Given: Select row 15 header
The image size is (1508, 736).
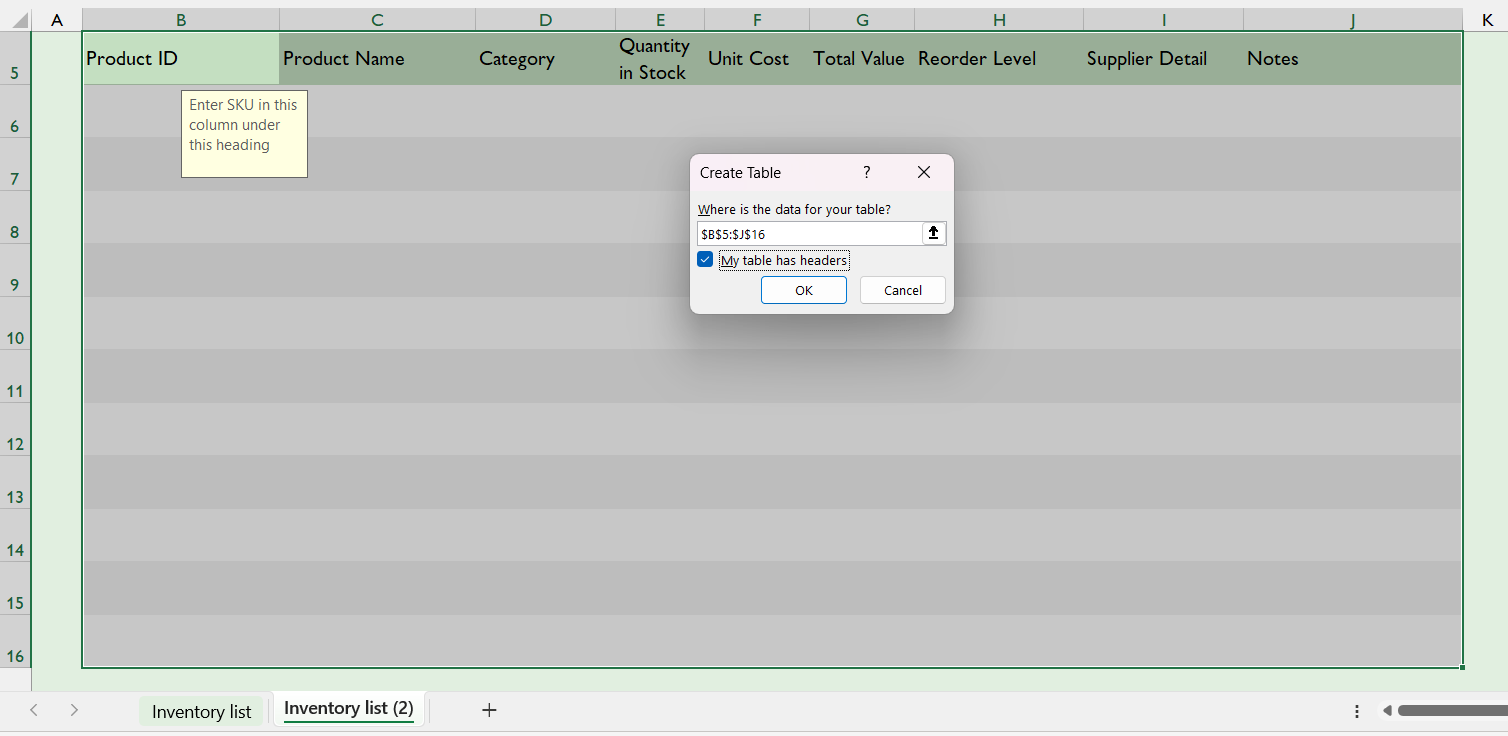Looking at the screenshot, I should coord(15,588).
